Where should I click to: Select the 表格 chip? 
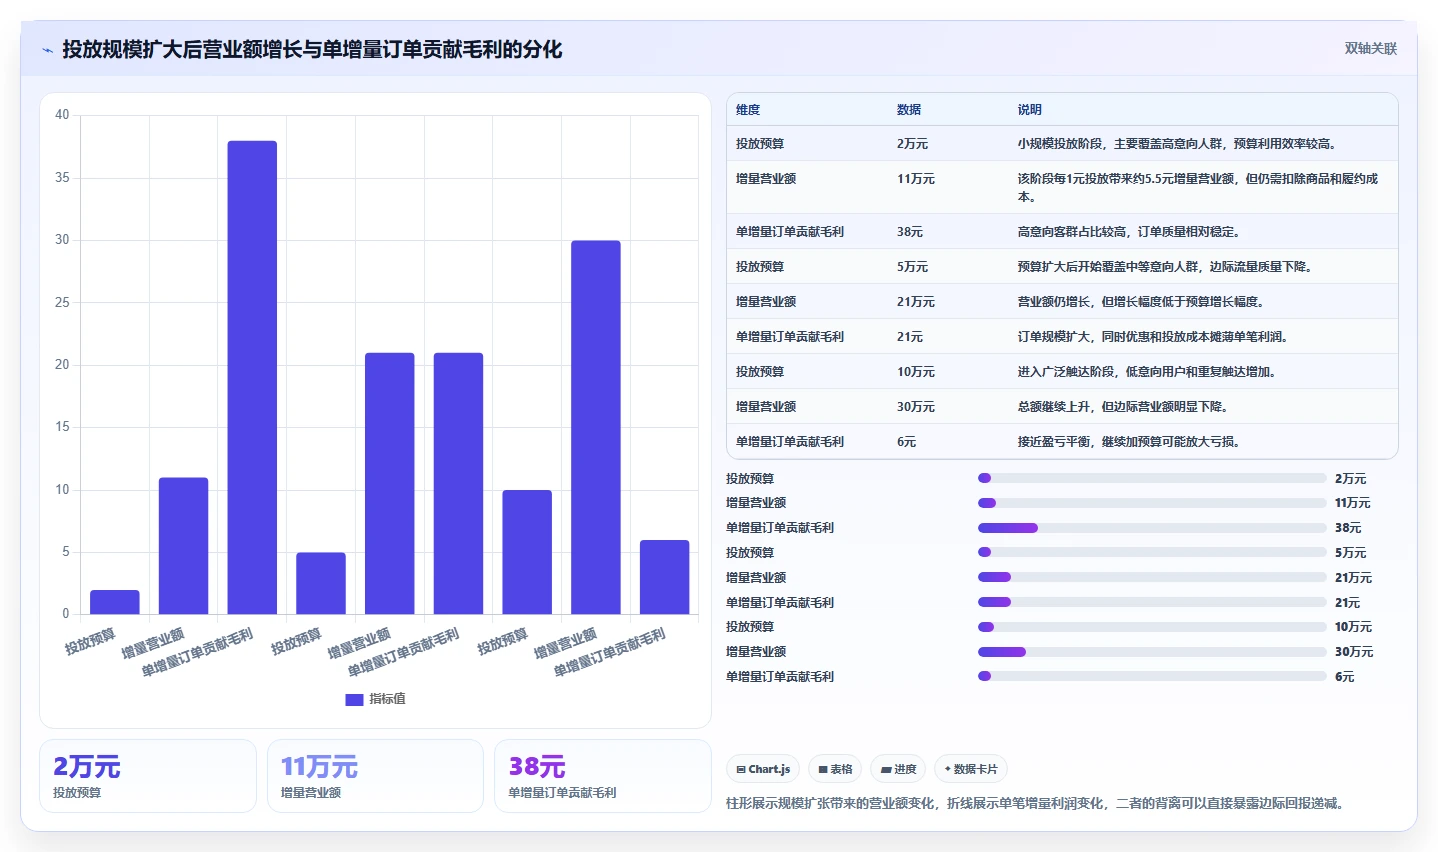835,769
